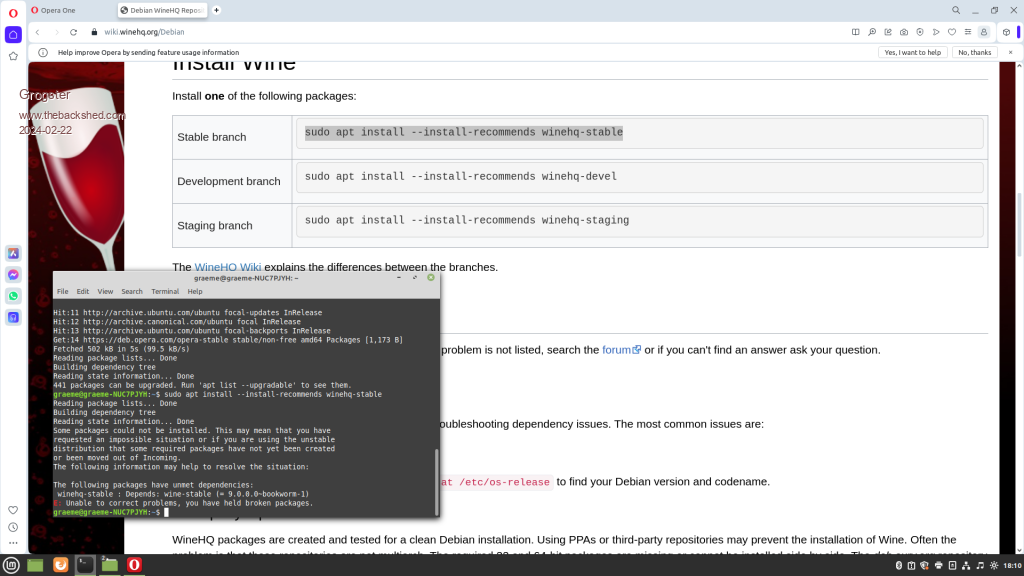Click the heart icon to bookmark page

click(952, 32)
